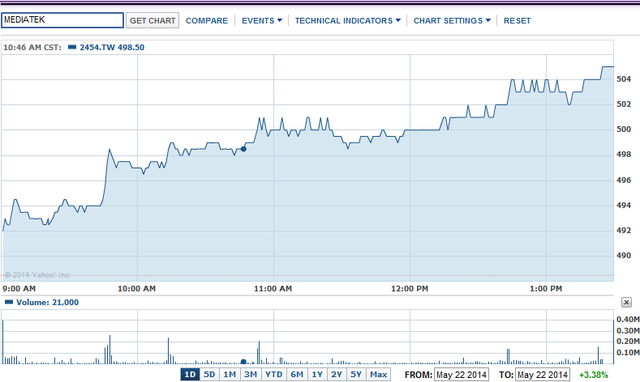This screenshot has width=640, height=382.
Task: Click RESET to restore the chart
Action: 517,21
